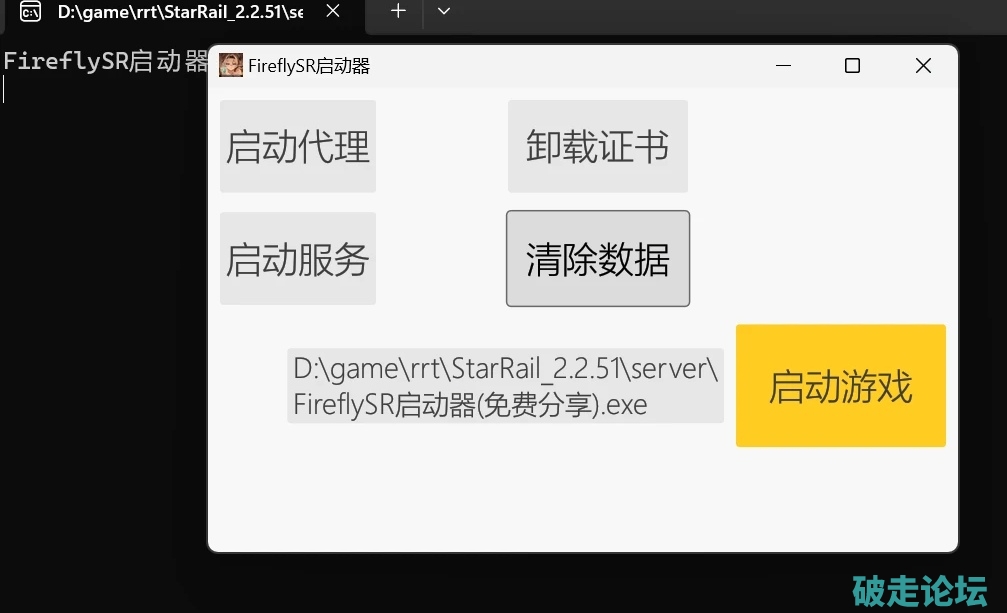Click the 破走论坛 watermark

tap(919, 591)
